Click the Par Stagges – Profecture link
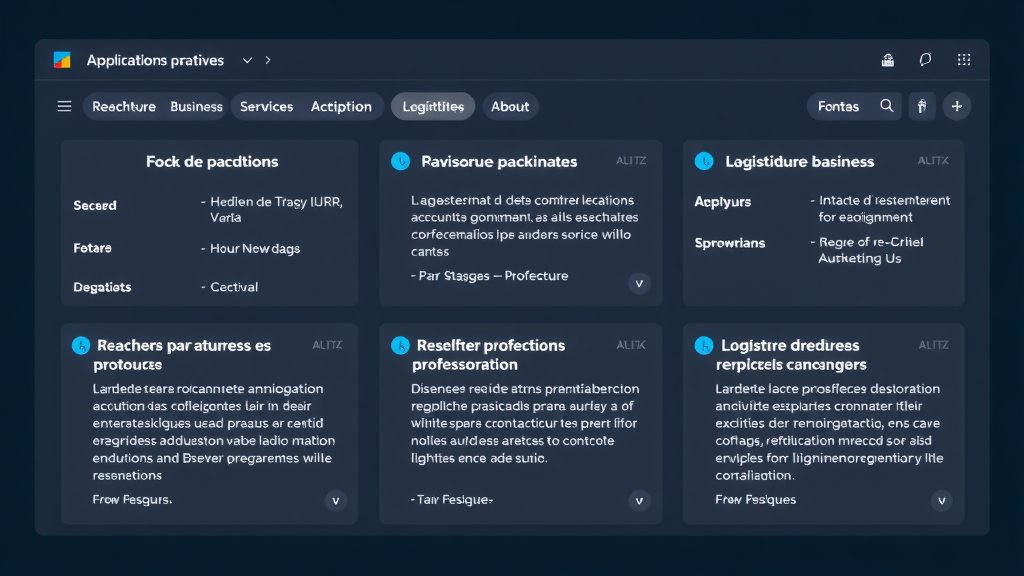The height and width of the screenshot is (576, 1024). click(x=489, y=276)
